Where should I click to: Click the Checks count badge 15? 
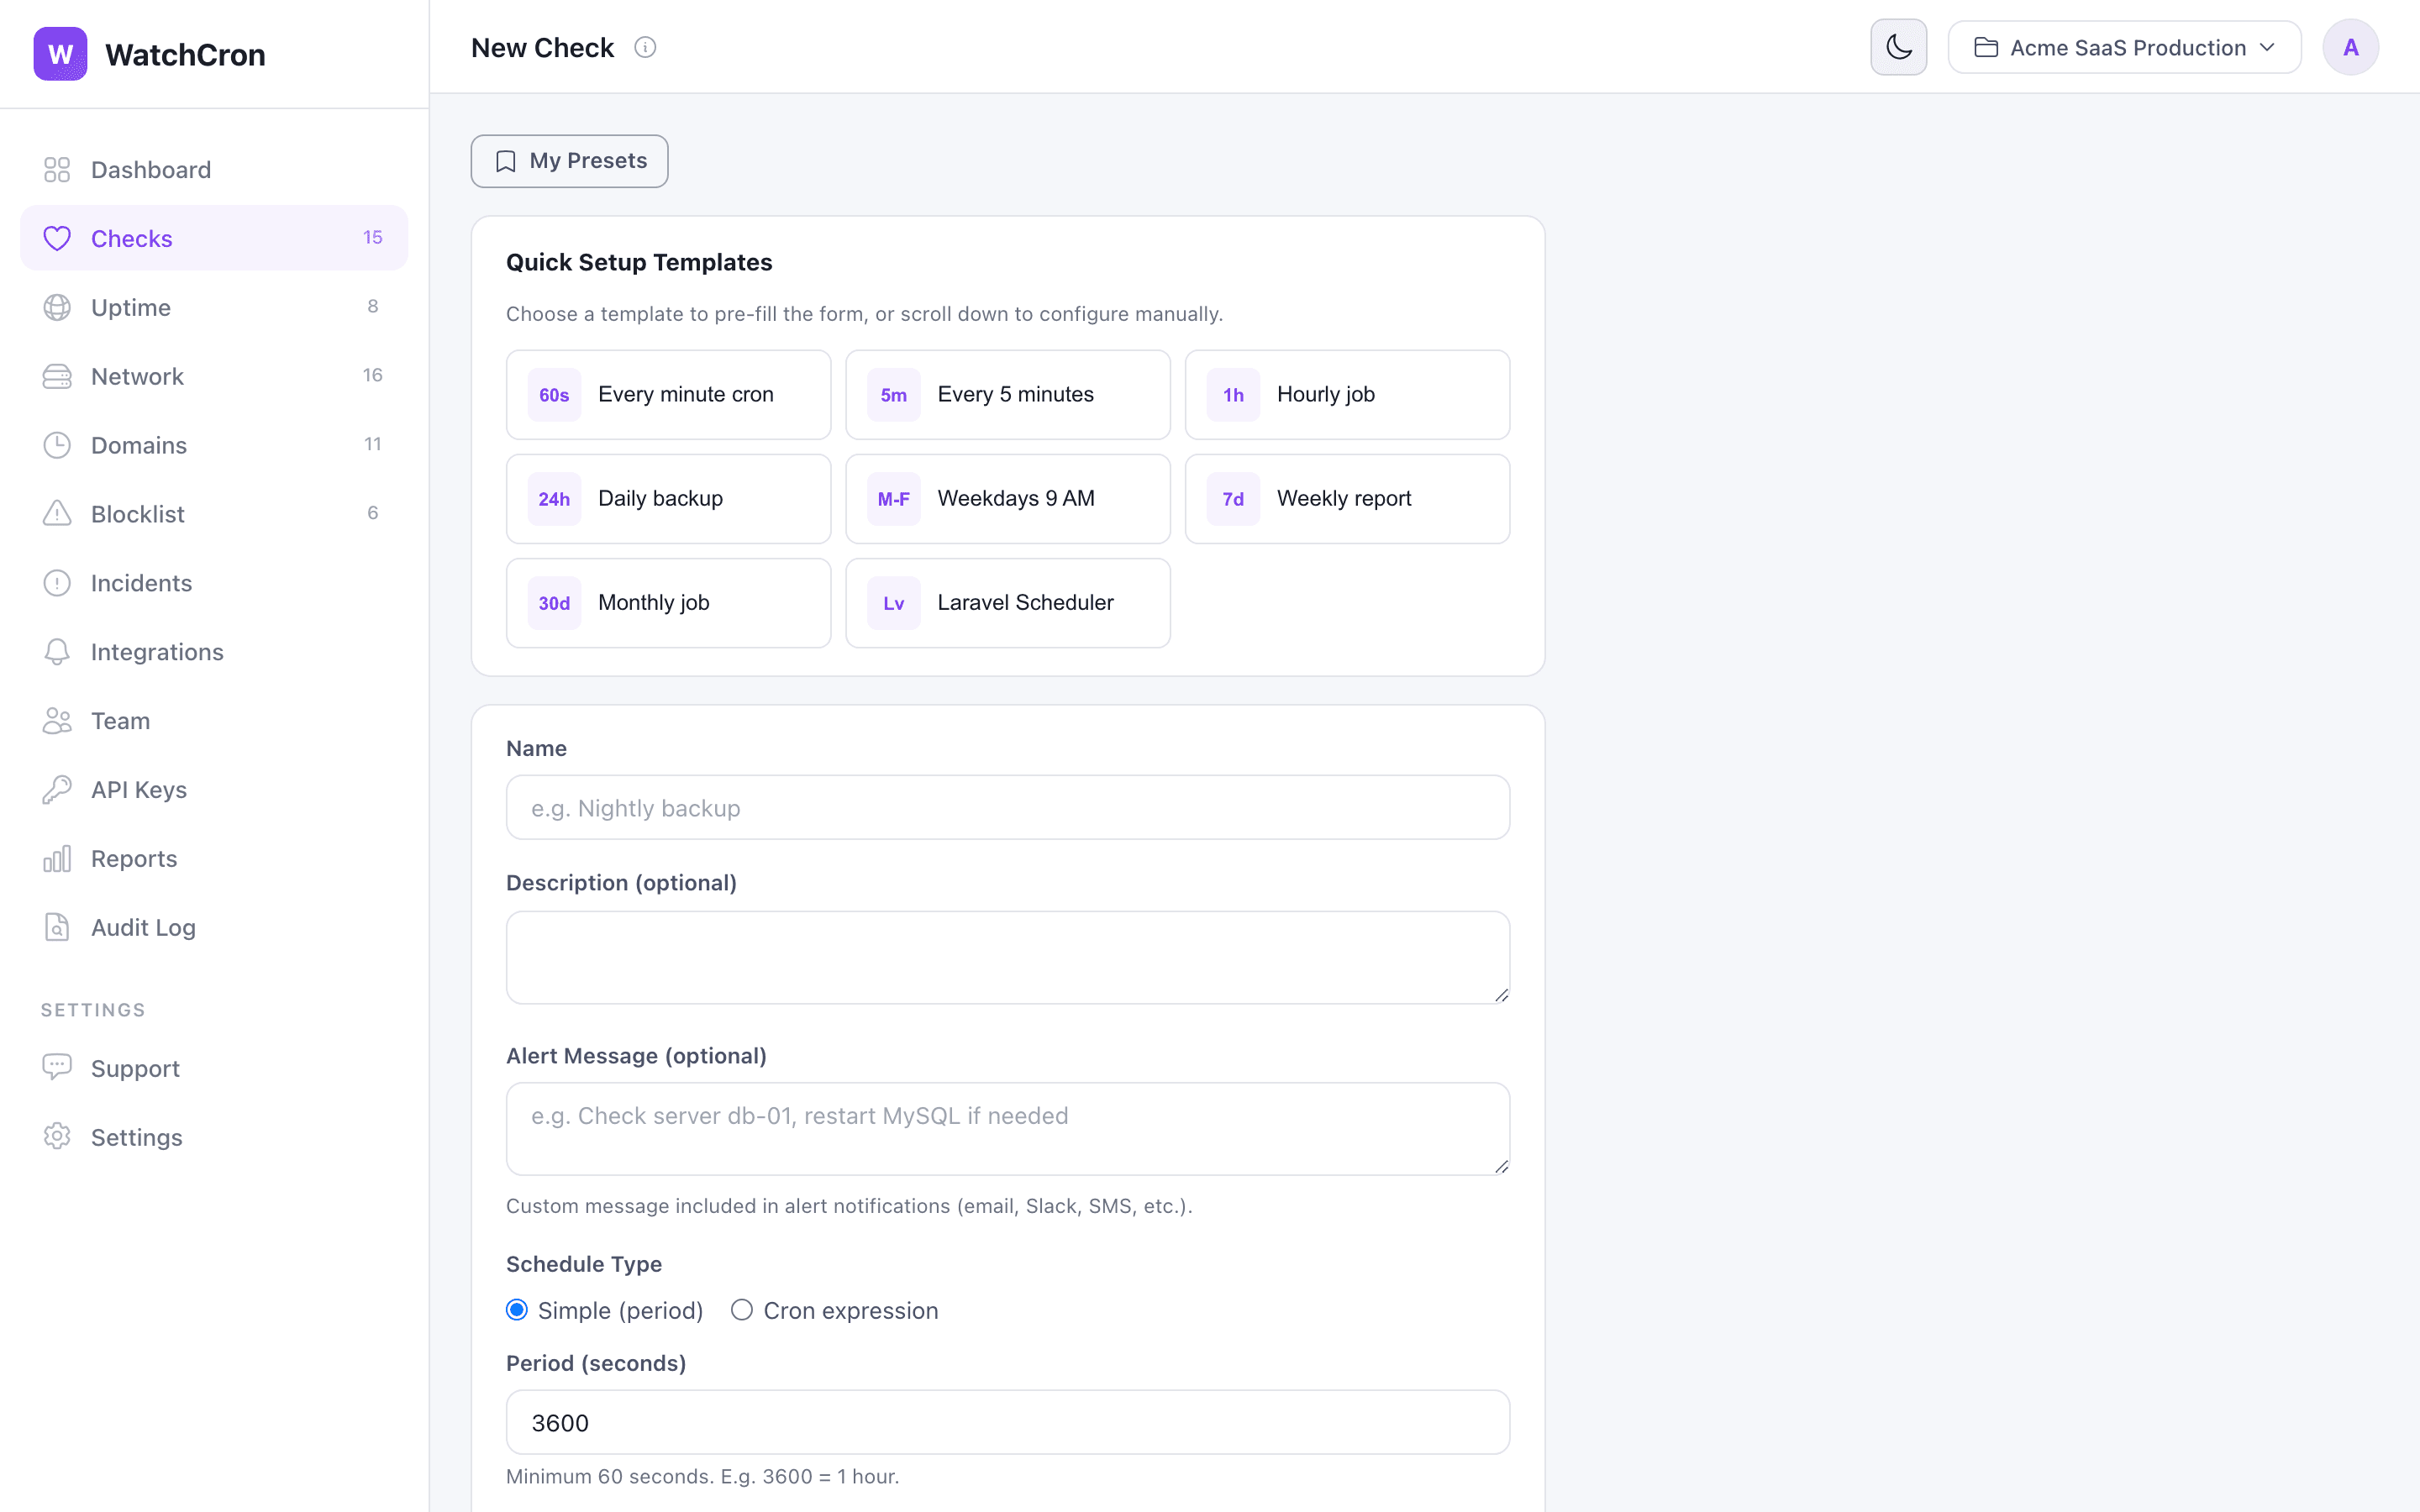(x=373, y=238)
